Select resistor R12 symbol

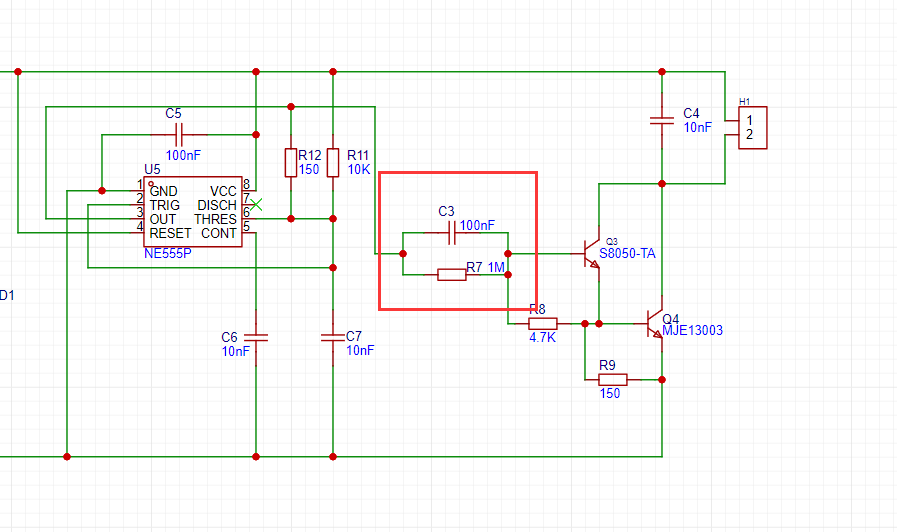coord(291,162)
